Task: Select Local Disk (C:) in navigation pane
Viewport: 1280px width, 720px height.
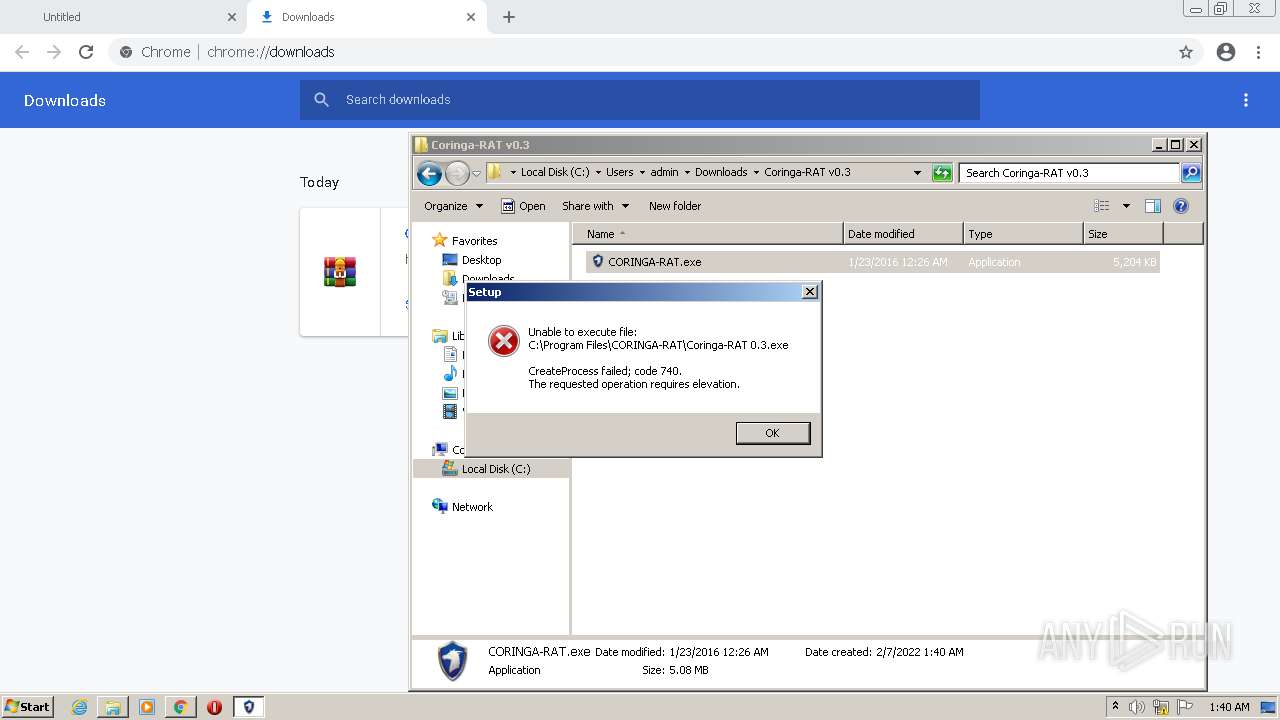Action: pyautogui.click(x=496, y=469)
